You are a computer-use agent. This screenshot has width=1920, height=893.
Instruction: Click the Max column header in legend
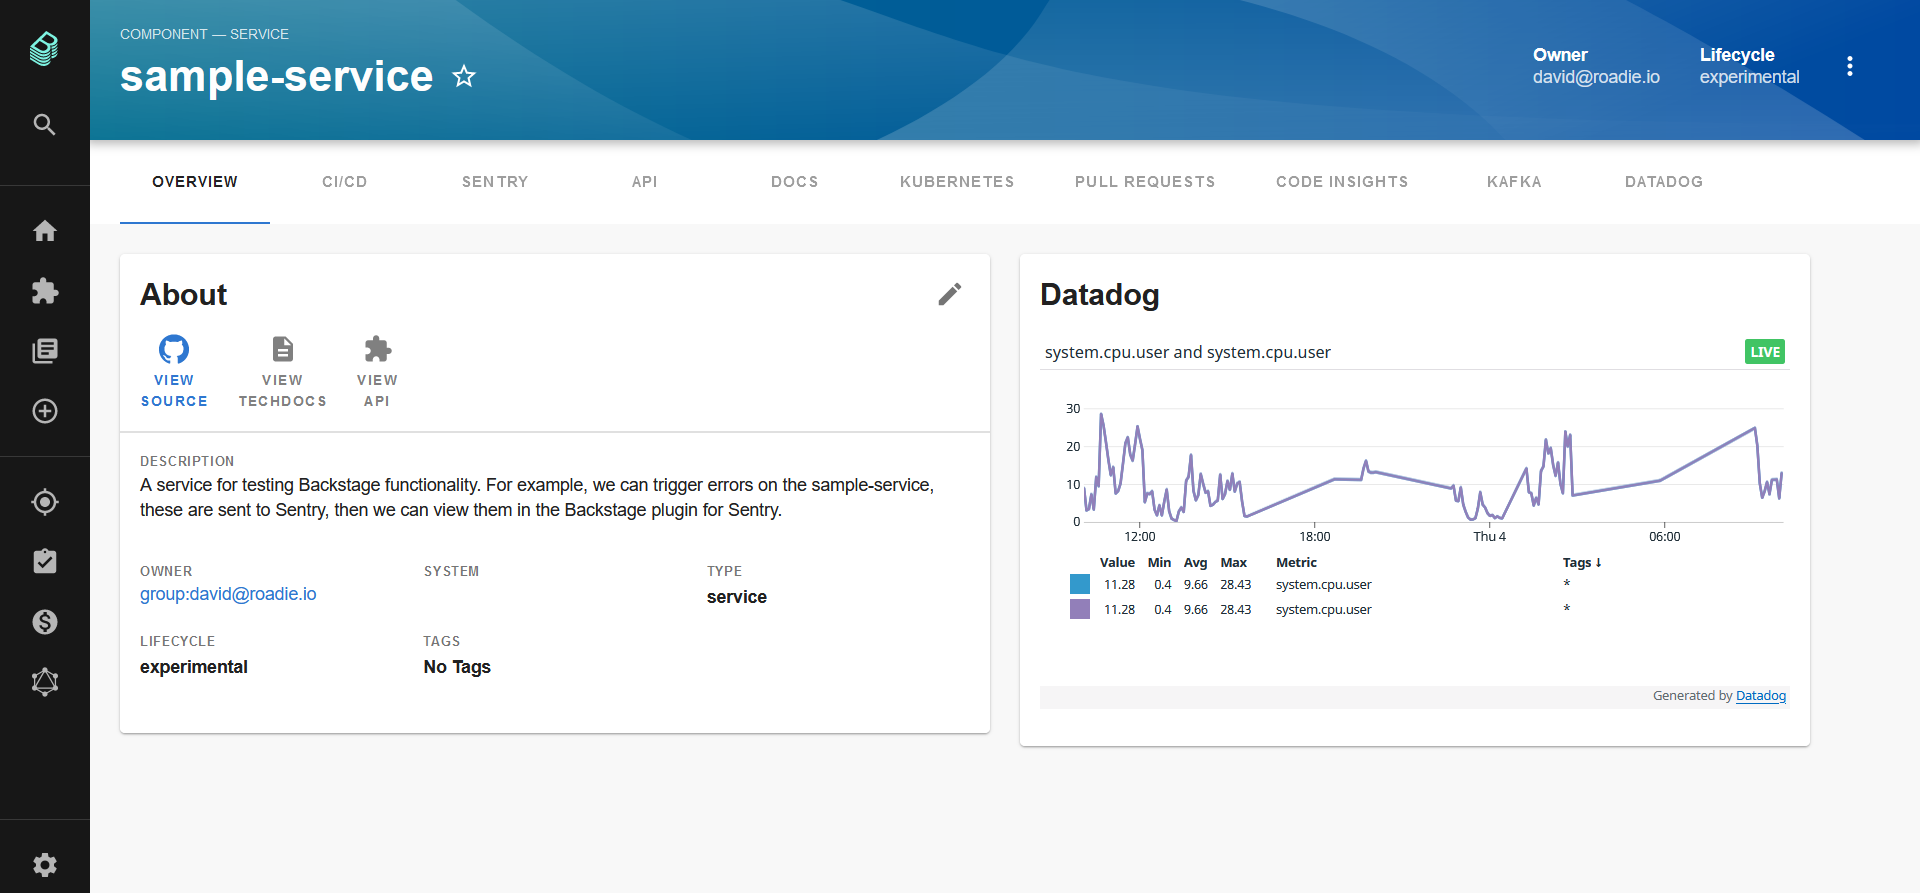1234,563
